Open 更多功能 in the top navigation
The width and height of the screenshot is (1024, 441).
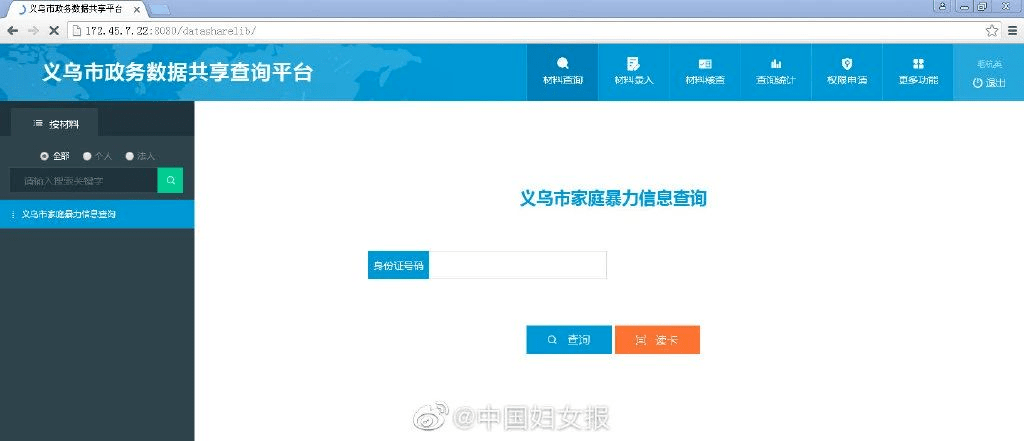click(918, 72)
